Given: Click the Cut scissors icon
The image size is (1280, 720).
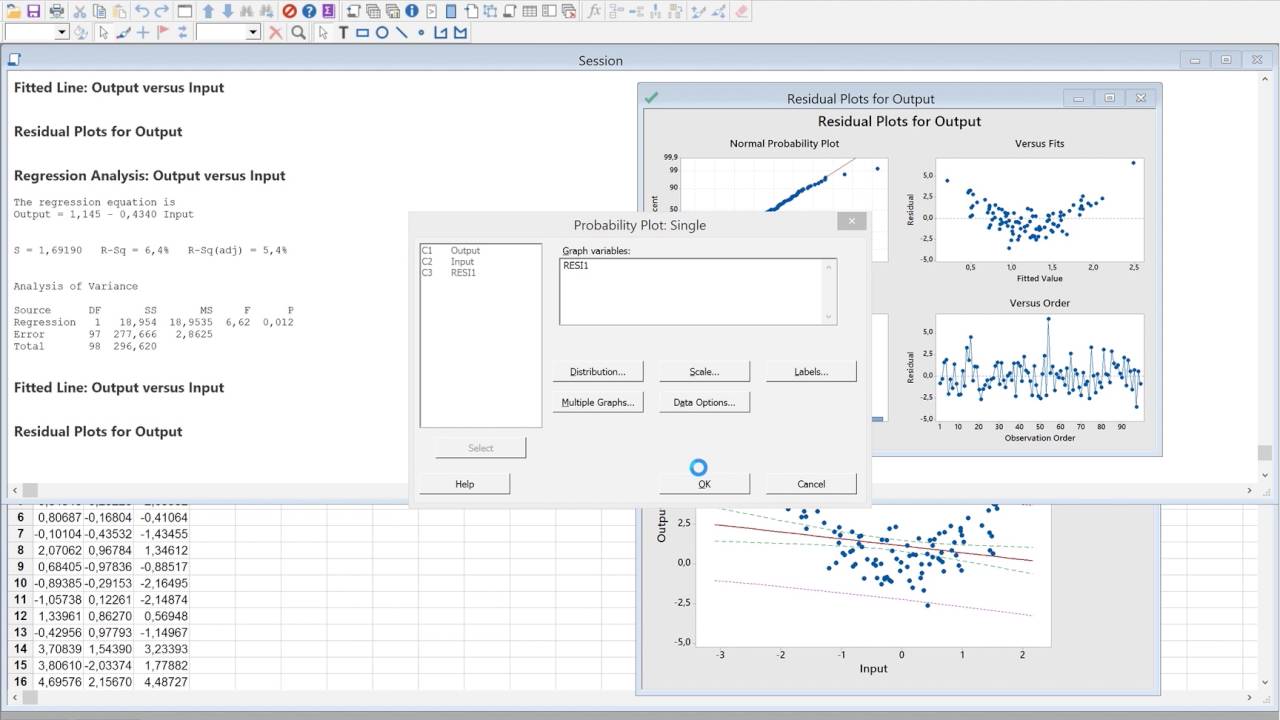Looking at the screenshot, I should click(x=80, y=11).
